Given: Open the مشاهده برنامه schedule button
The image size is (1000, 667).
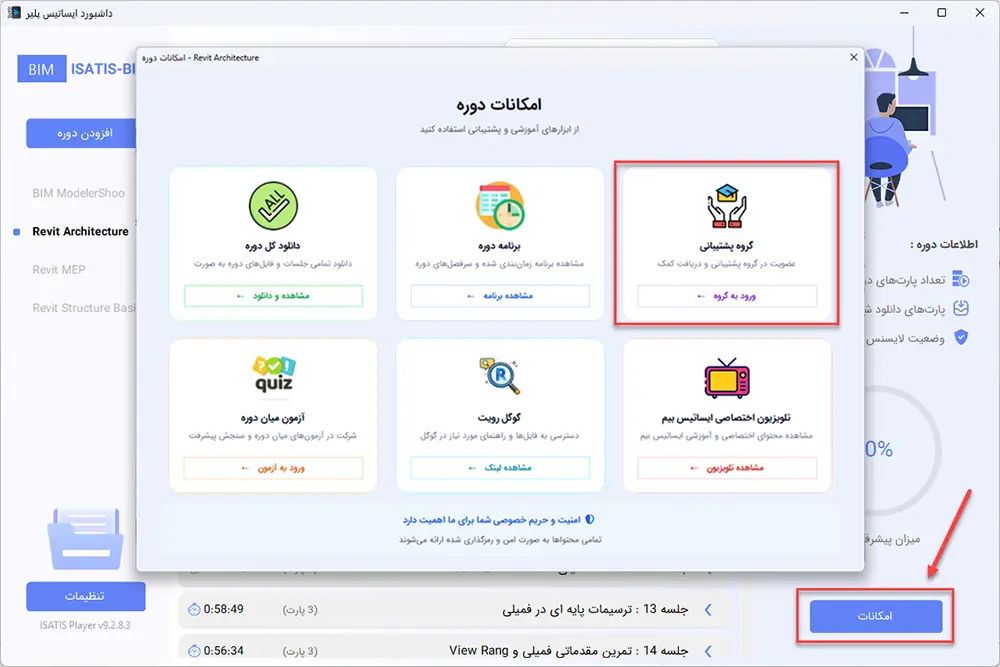Looking at the screenshot, I should [500, 296].
